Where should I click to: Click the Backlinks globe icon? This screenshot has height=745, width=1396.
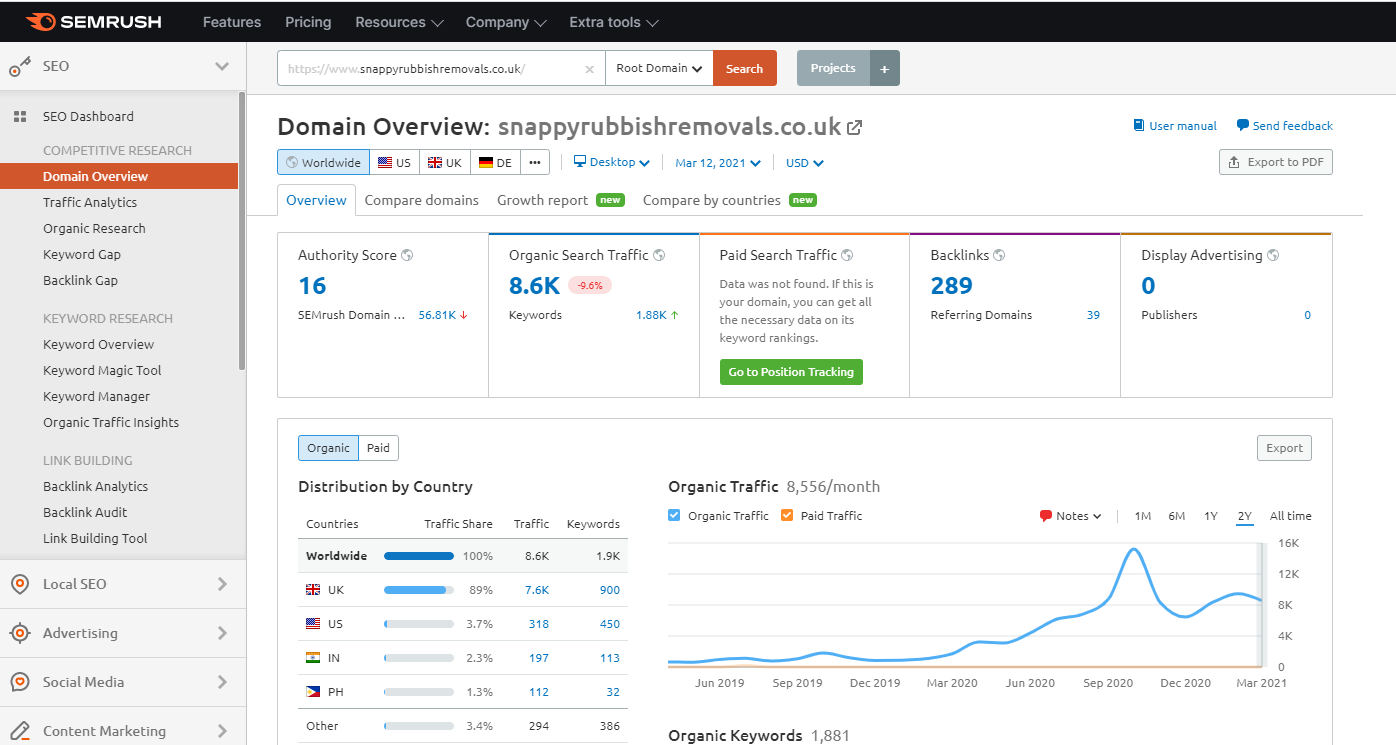click(x=999, y=255)
